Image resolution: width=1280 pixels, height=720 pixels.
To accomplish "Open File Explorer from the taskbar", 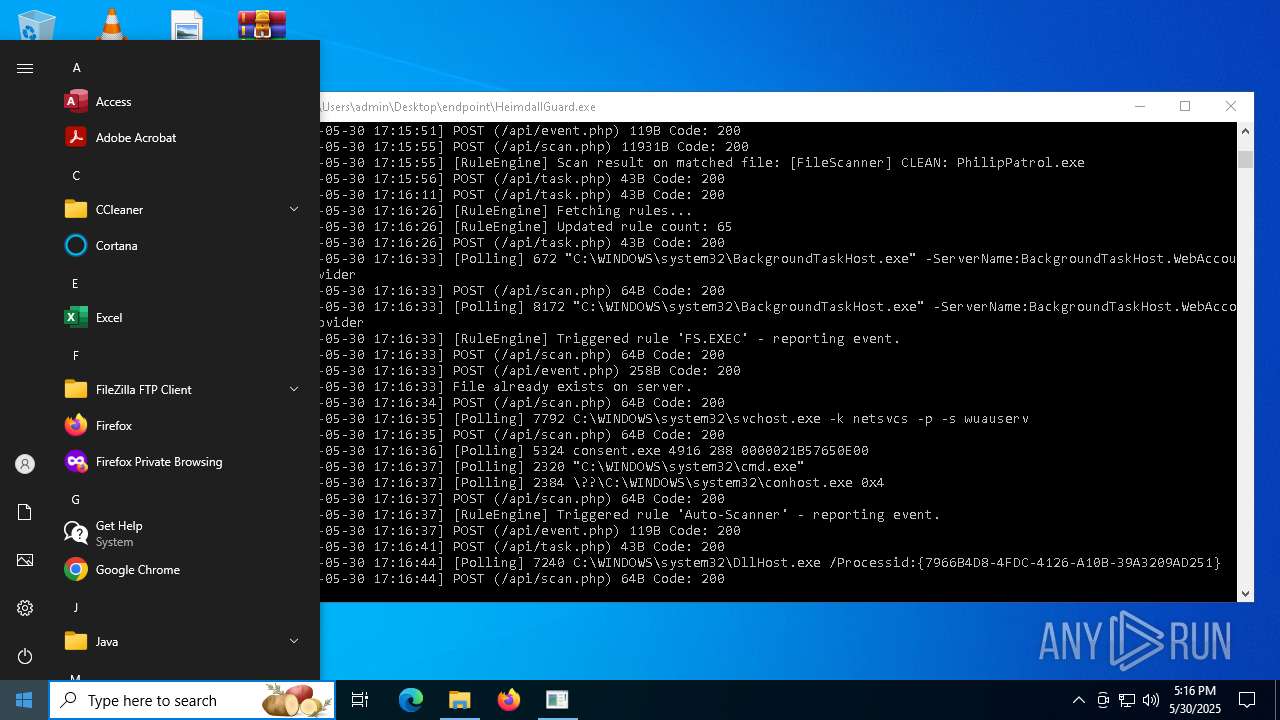I will pyautogui.click(x=459, y=700).
